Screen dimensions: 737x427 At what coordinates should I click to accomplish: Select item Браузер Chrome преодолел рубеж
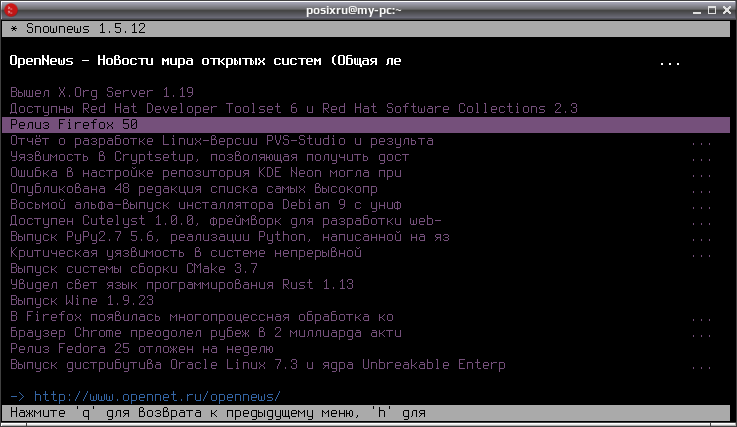pos(206,332)
